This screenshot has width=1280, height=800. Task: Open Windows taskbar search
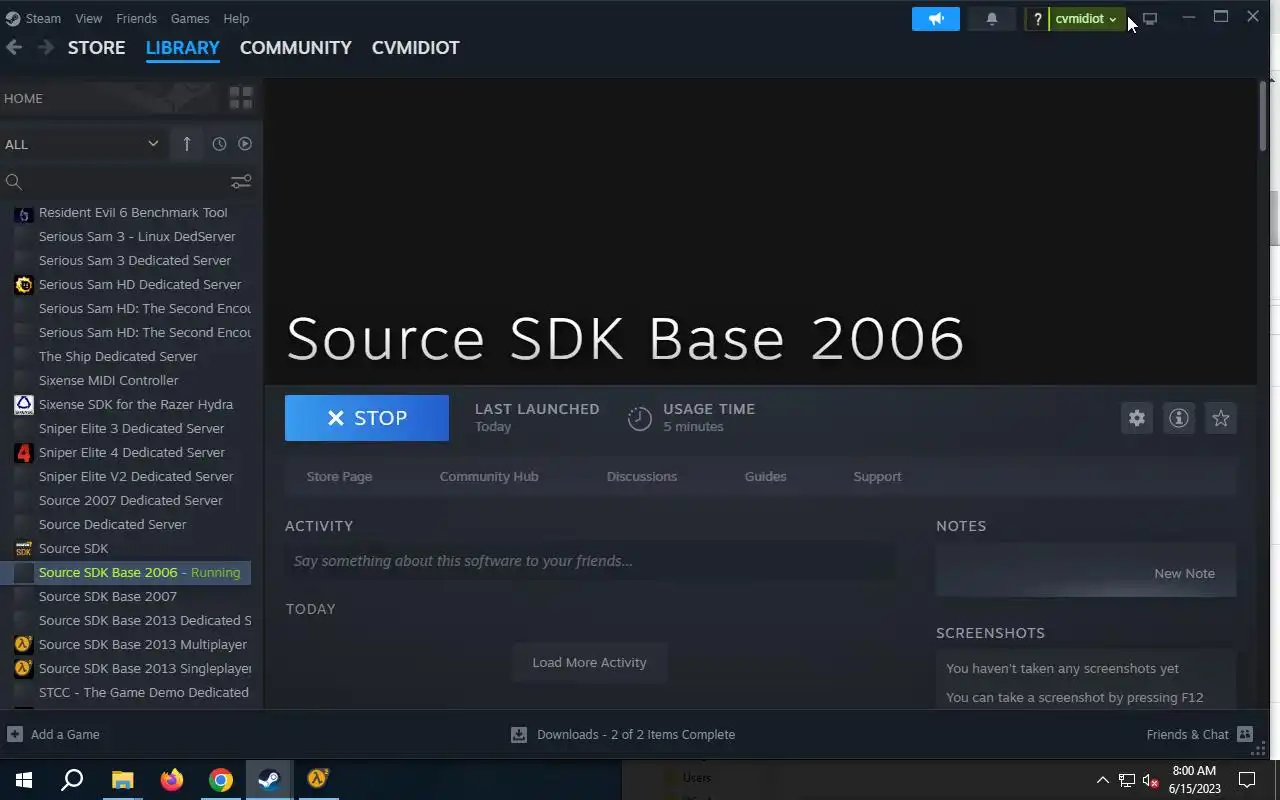72,780
